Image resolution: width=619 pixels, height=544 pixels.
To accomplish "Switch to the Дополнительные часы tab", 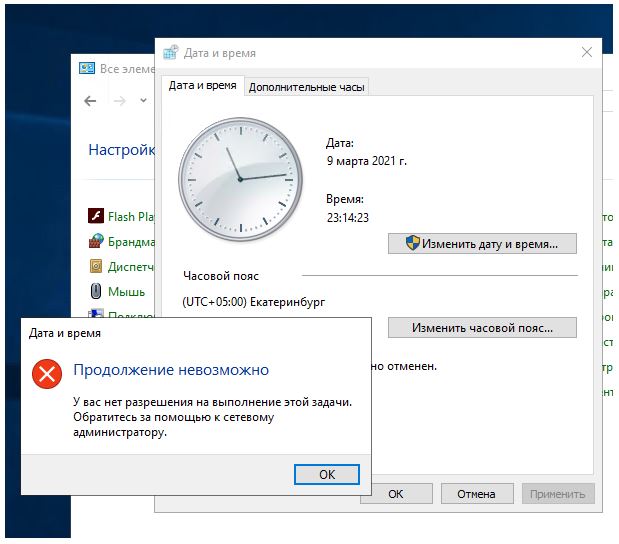I will [x=307, y=87].
